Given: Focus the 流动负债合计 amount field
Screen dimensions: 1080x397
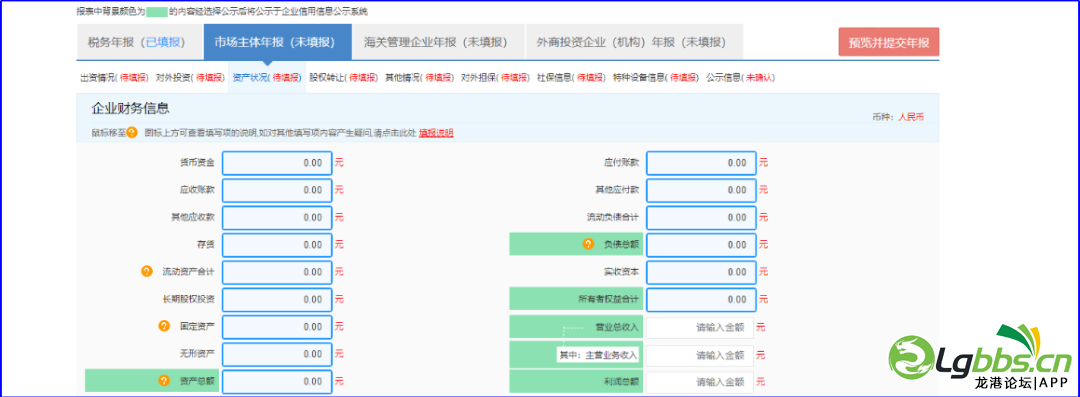Looking at the screenshot, I should pos(701,217).
